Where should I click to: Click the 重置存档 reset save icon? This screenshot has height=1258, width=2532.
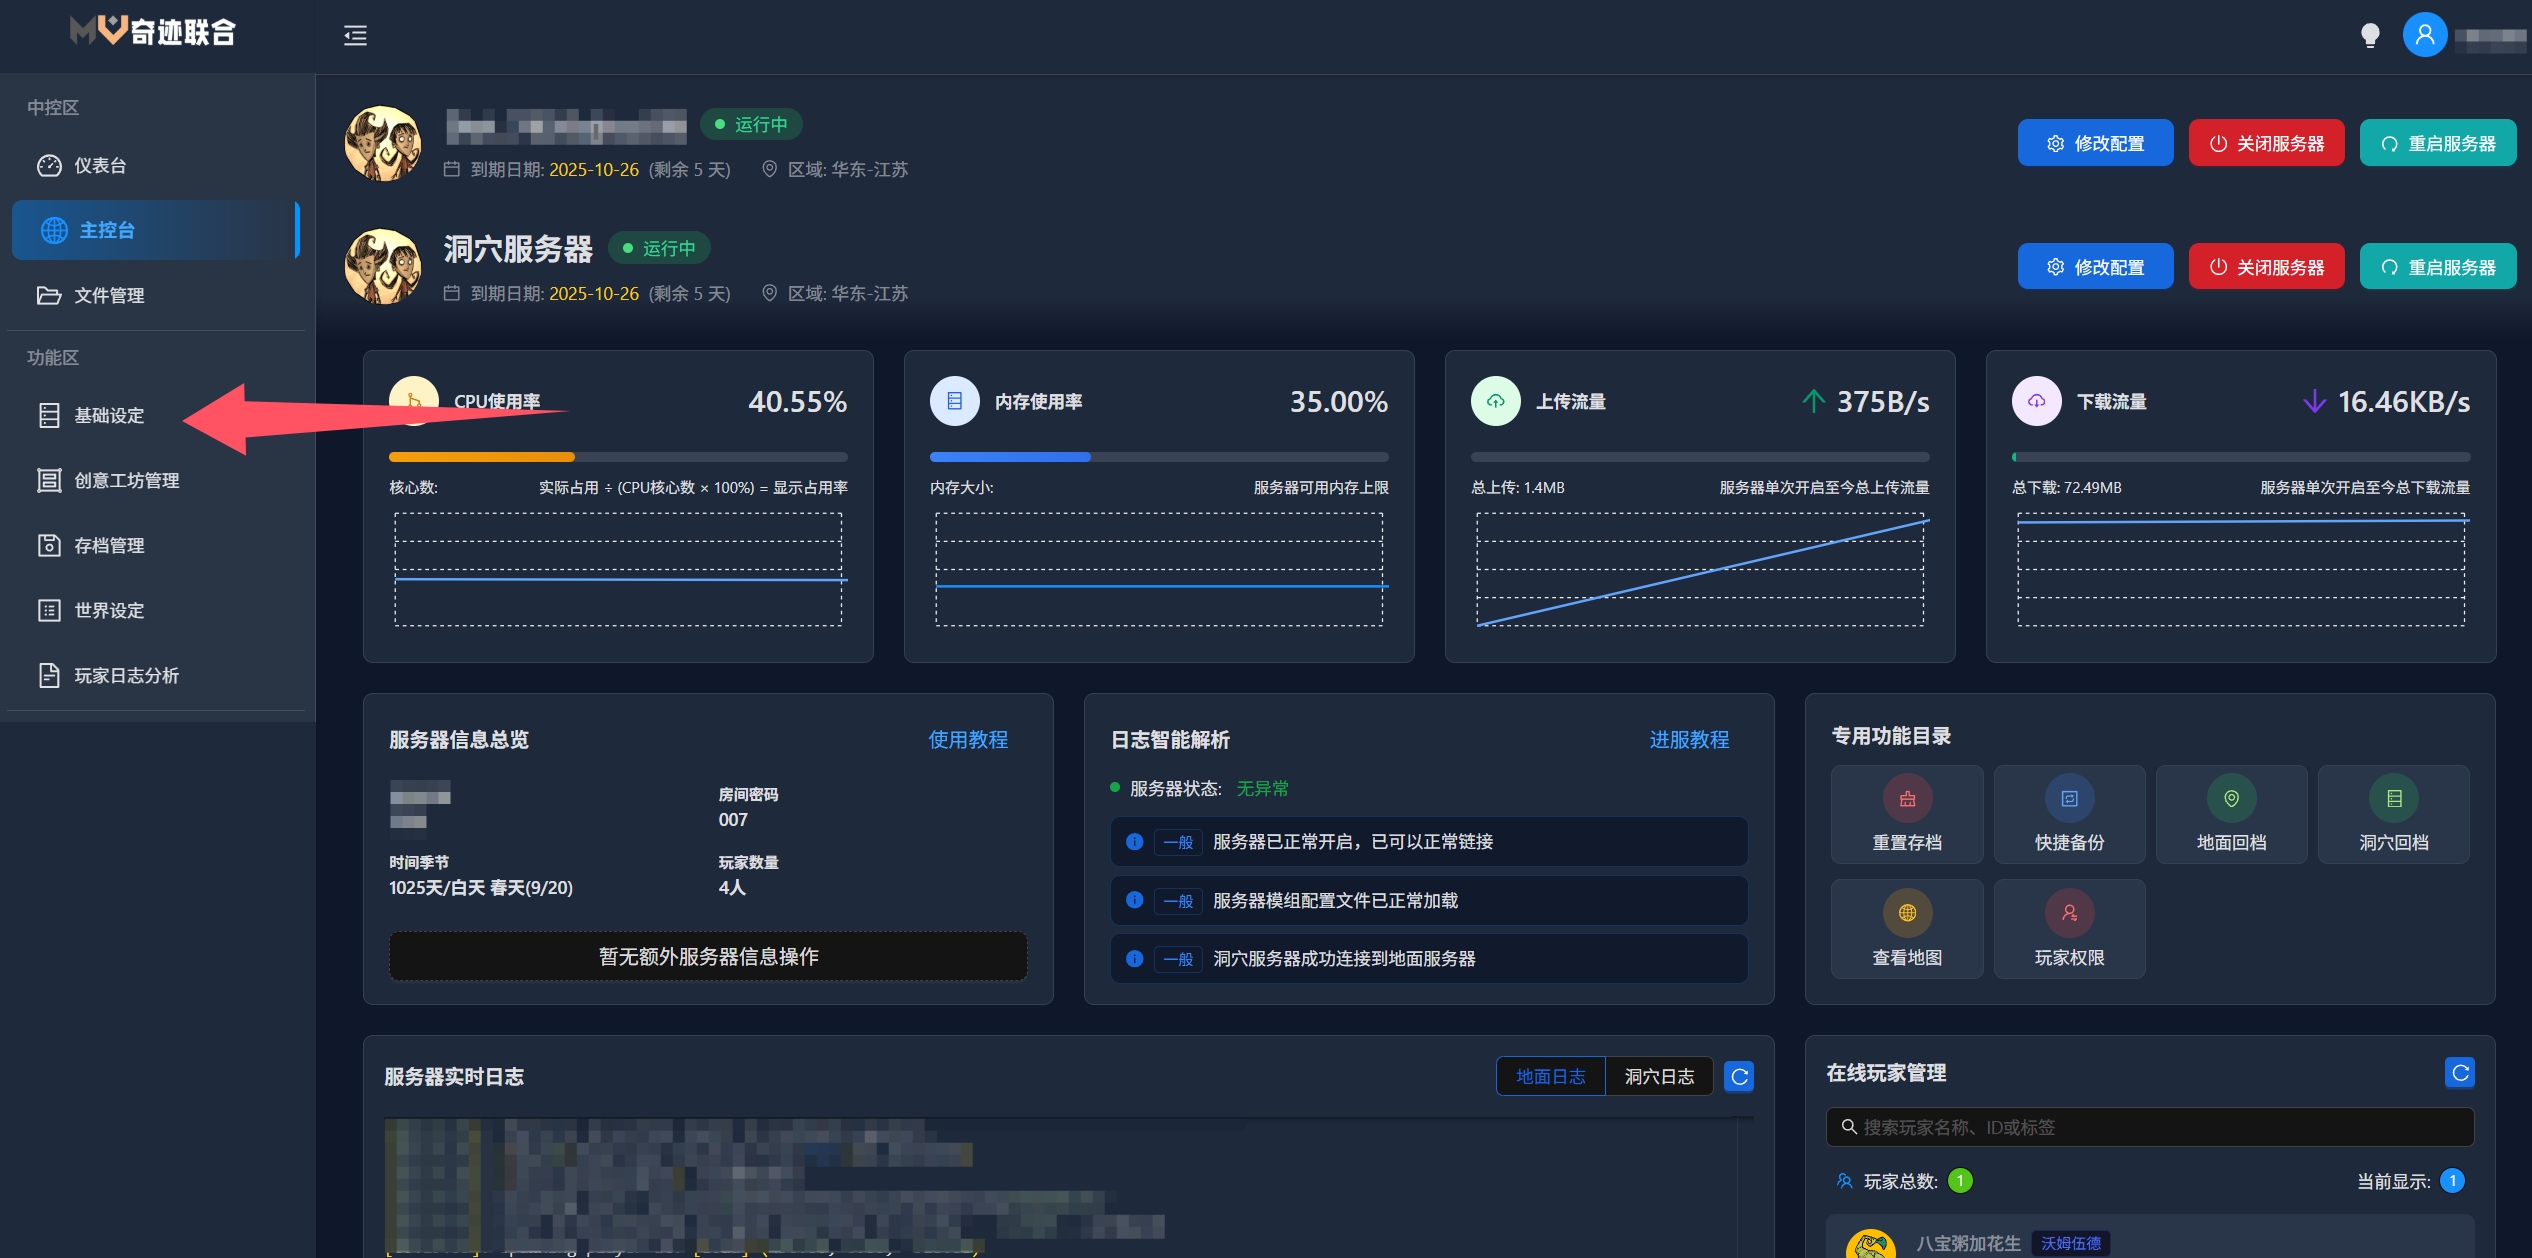[x=1907, y=799]
